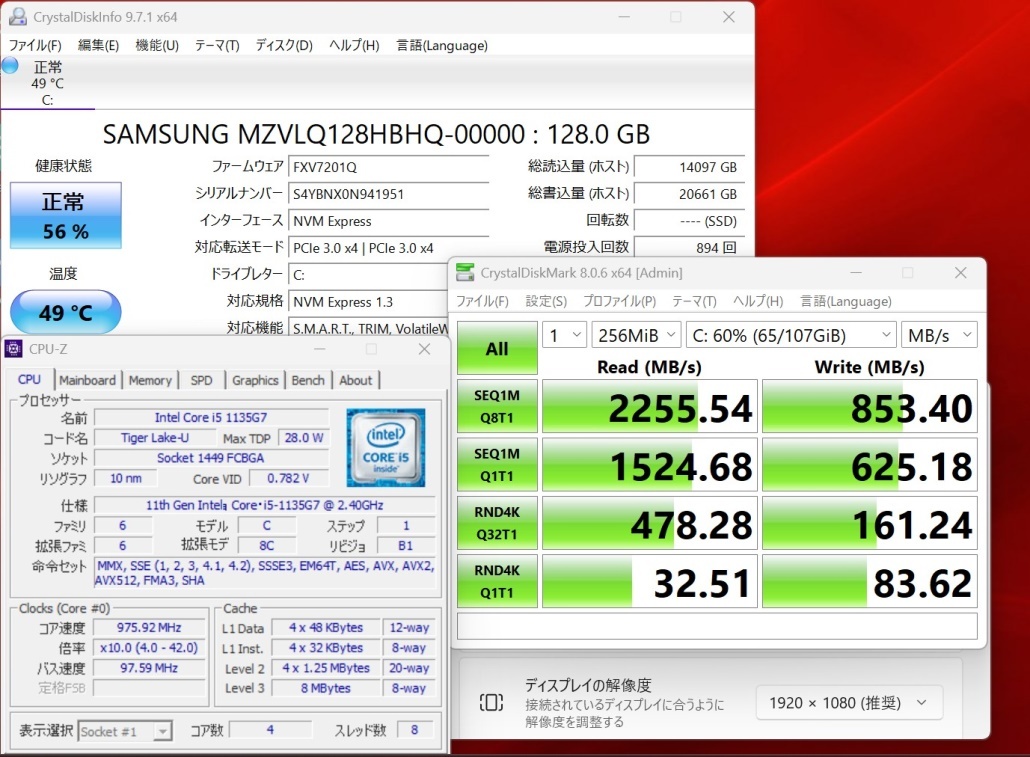Click the Max TDP value 28.0 W
The height and width of the screenshot is (757, 1030).
click(303, 438)
